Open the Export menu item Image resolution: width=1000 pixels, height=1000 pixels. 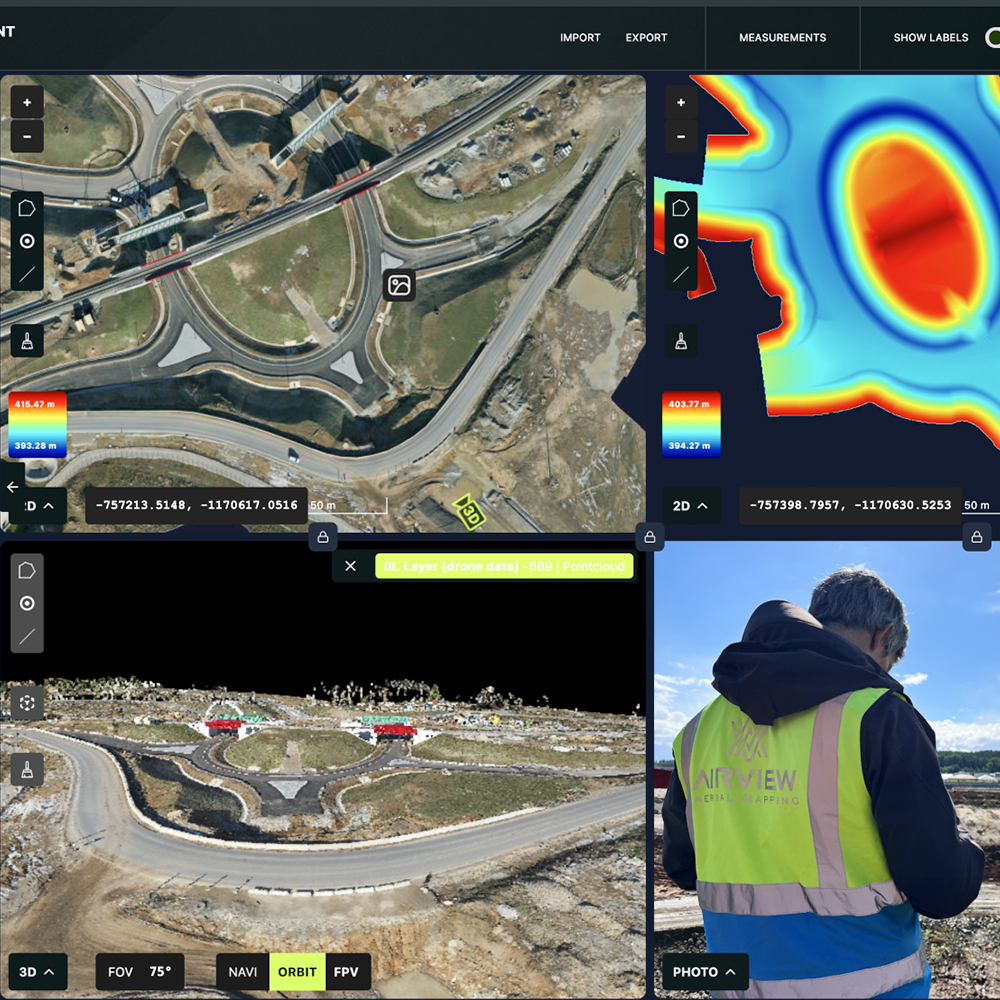pos(646,38)
